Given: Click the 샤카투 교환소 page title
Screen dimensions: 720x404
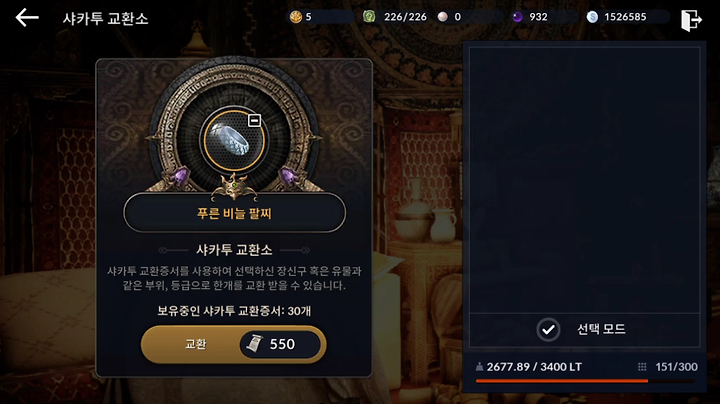Looking at the screenshot, I should pyautogui.click(x=105, y=19).
